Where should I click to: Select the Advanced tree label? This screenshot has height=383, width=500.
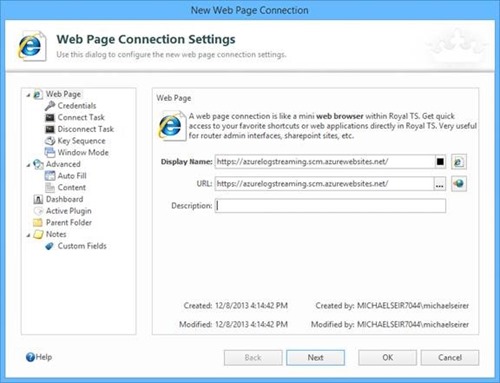click(x=63, y=164)
